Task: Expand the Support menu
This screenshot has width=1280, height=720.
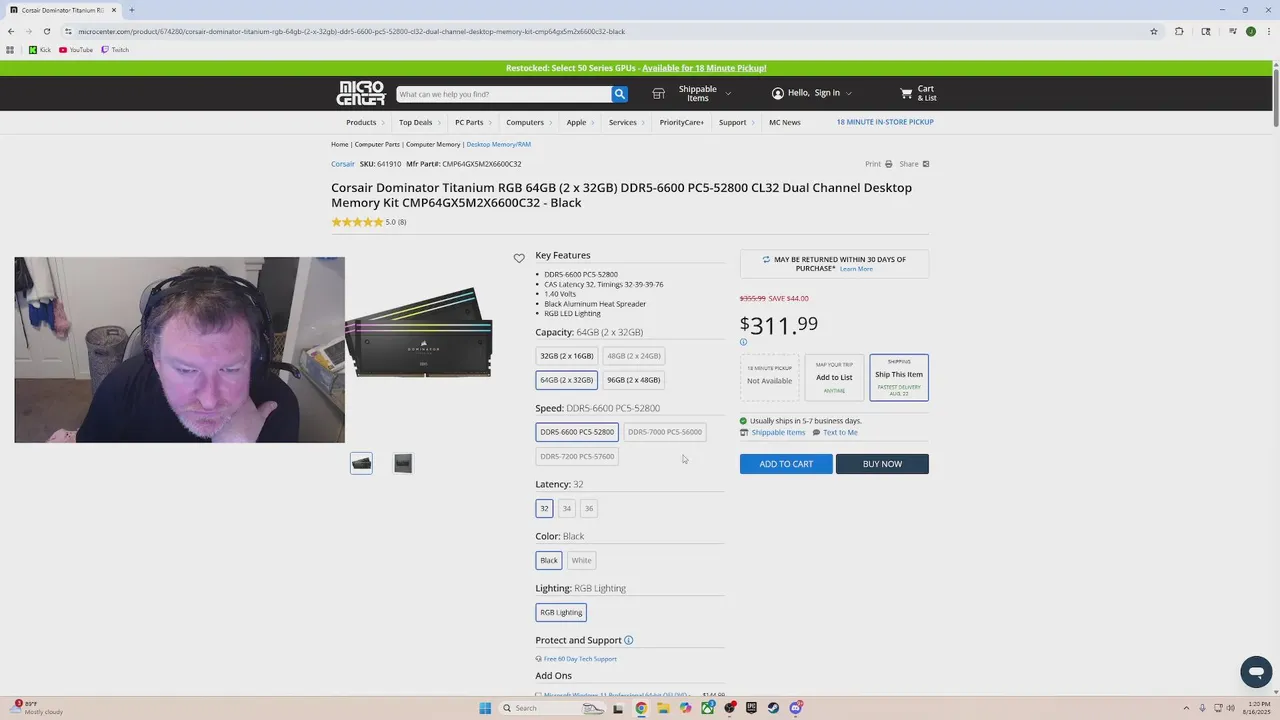Action: (737, 122)
